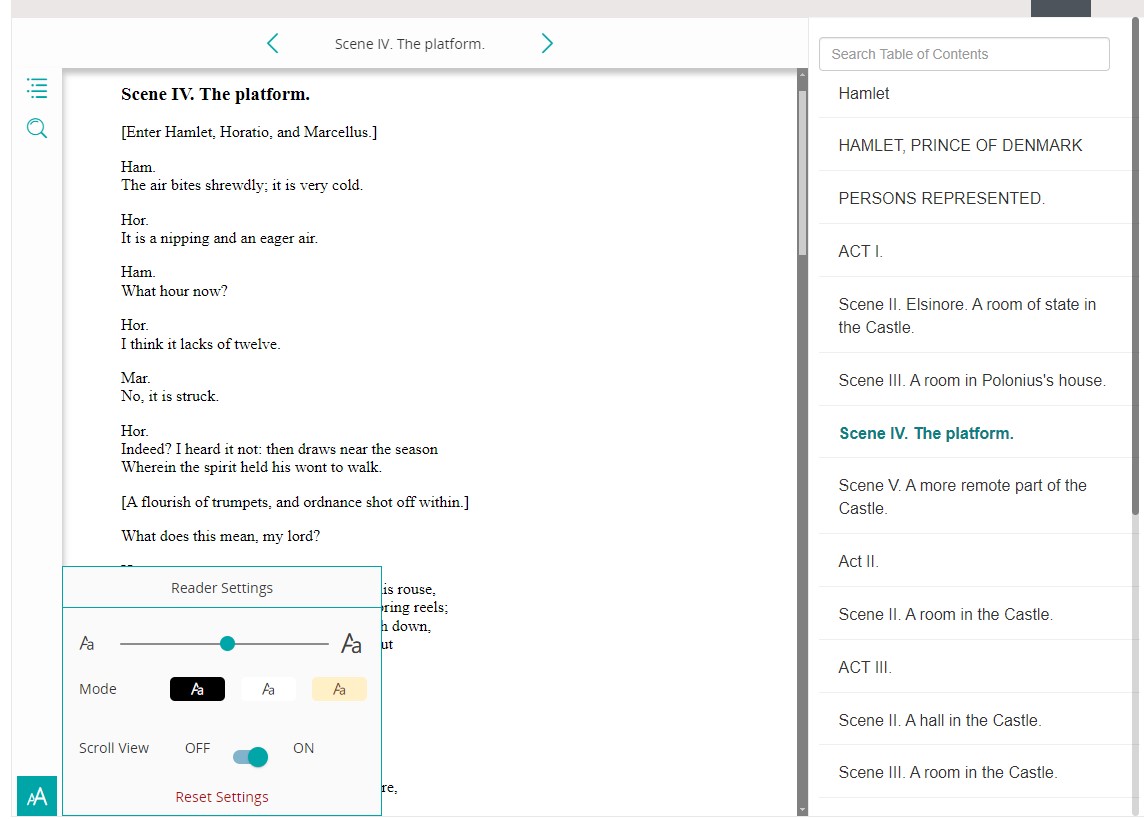
Task: Click the Scene IV. The platform. heading text
Action: point(215,94)
